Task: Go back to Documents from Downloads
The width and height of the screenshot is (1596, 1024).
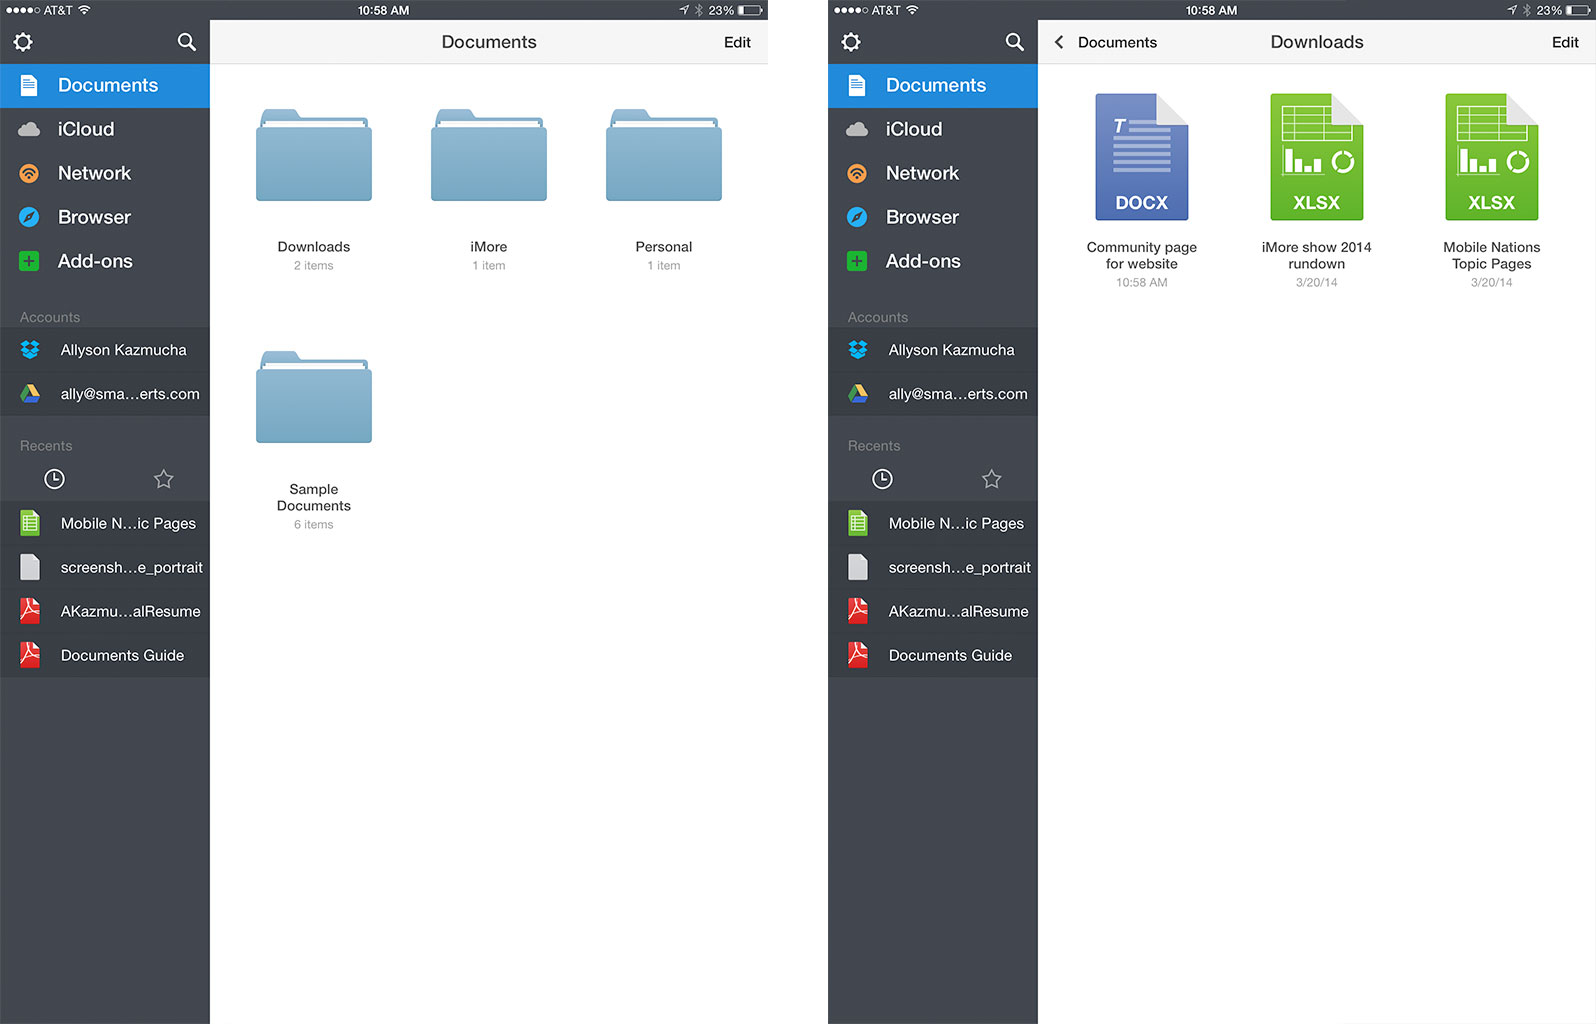Action: tap(1106, 42)
